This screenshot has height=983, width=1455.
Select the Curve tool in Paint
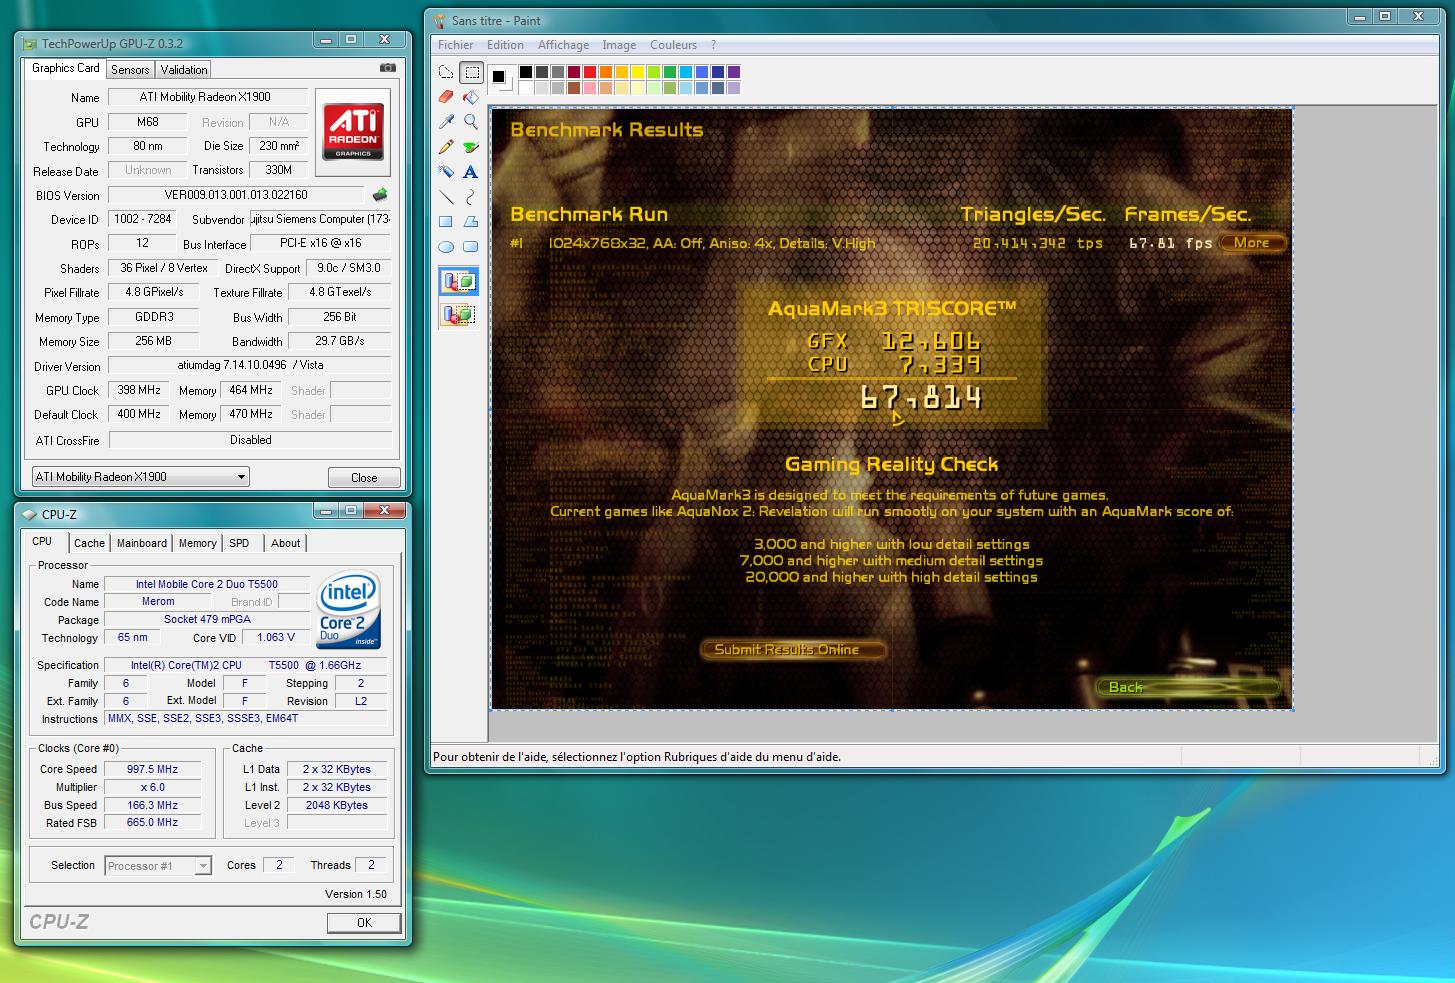471,197
